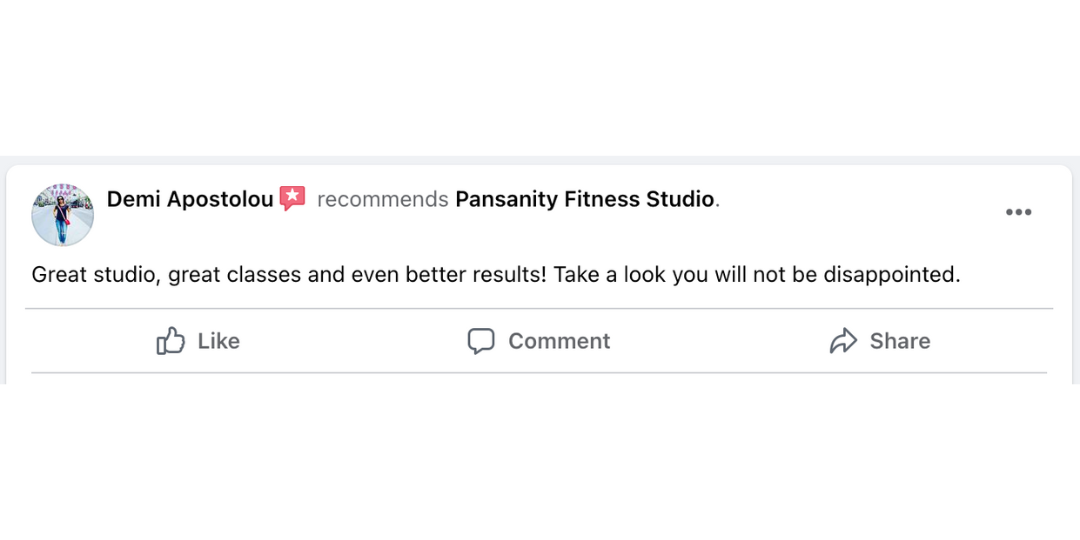Click the red recommendation star badge
This screenshot has width=1080, height=540.
pyautogui.click(x=292, y=198)
